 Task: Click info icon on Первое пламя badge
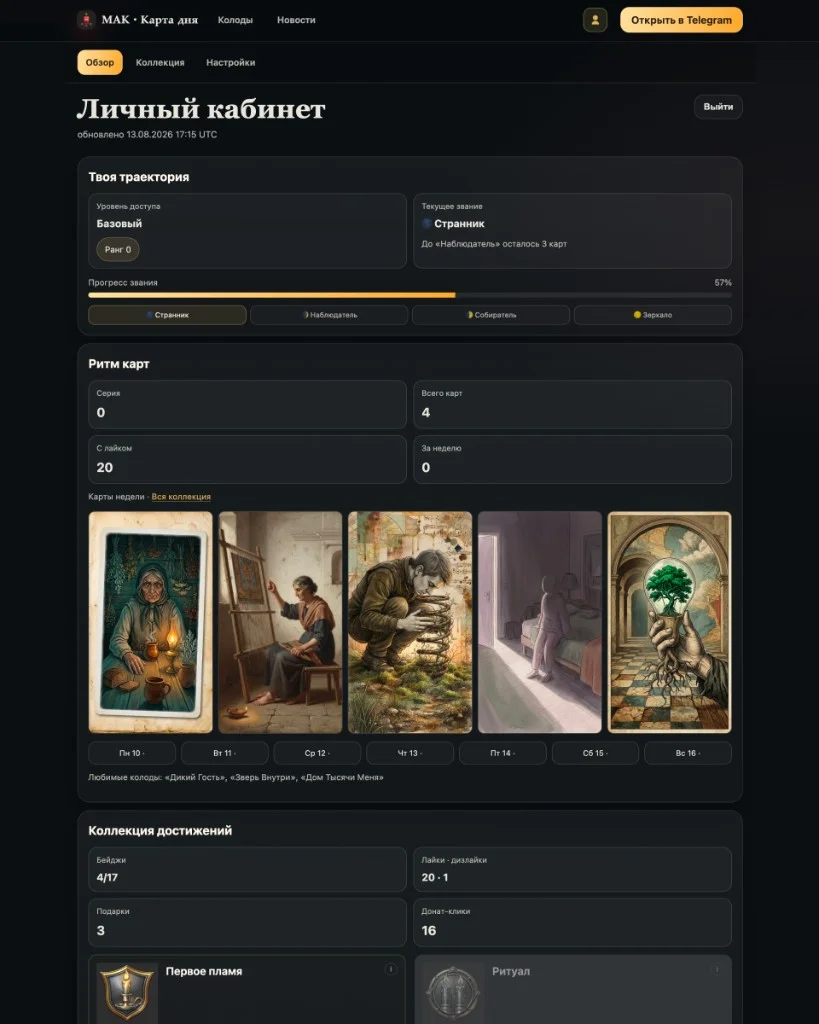[x=391, y=969]
